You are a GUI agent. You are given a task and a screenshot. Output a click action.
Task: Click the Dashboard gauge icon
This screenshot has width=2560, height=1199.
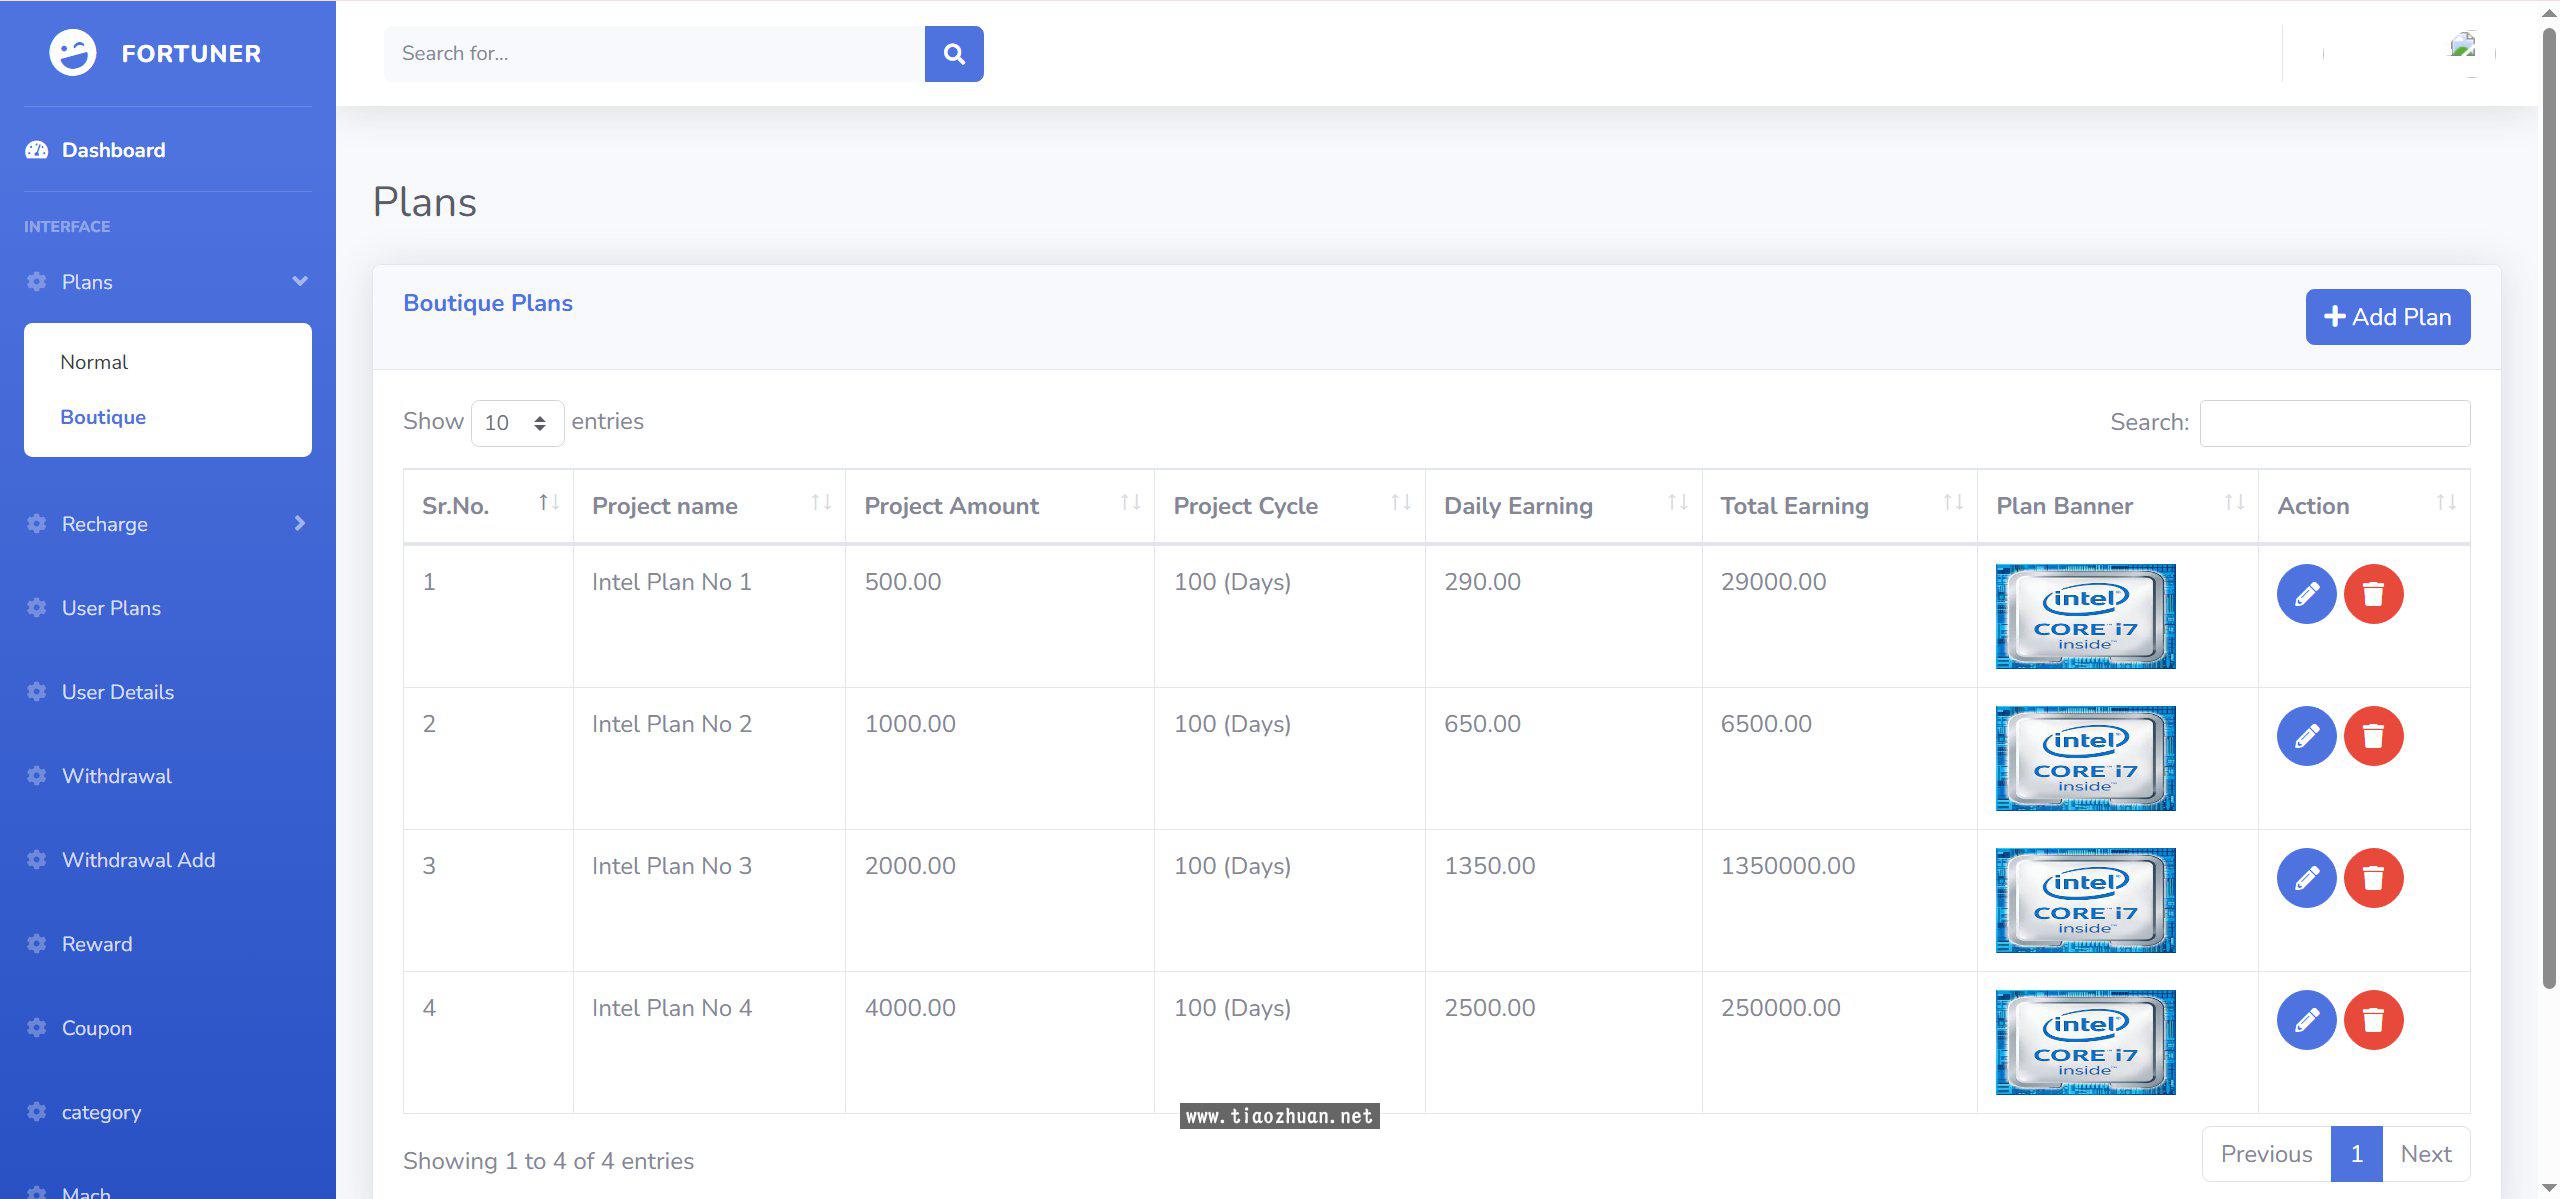37,150
